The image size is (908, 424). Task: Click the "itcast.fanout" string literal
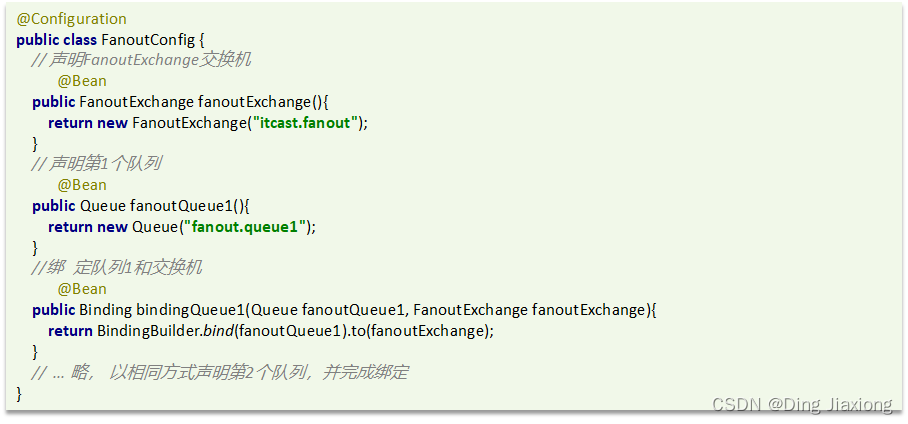tap(305, 123)
